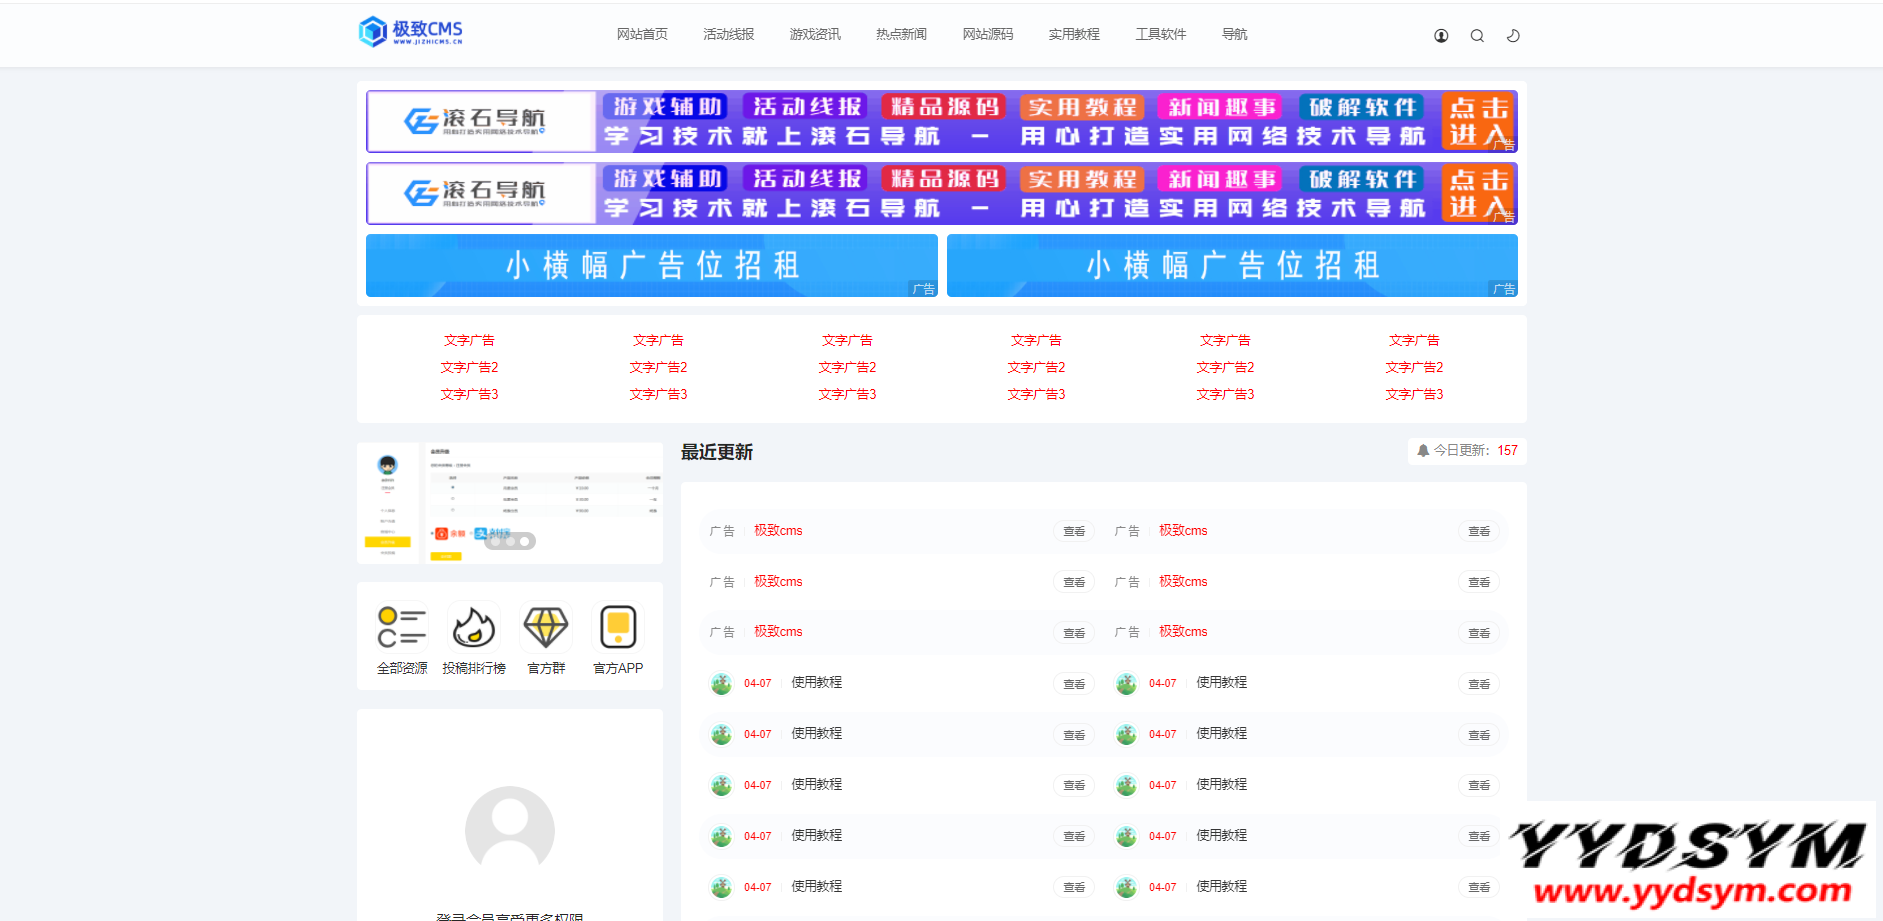Screen dimensions: 1883x921
Task: Select 工具软件 in the top navigation
Action: tap(1161, 34)
